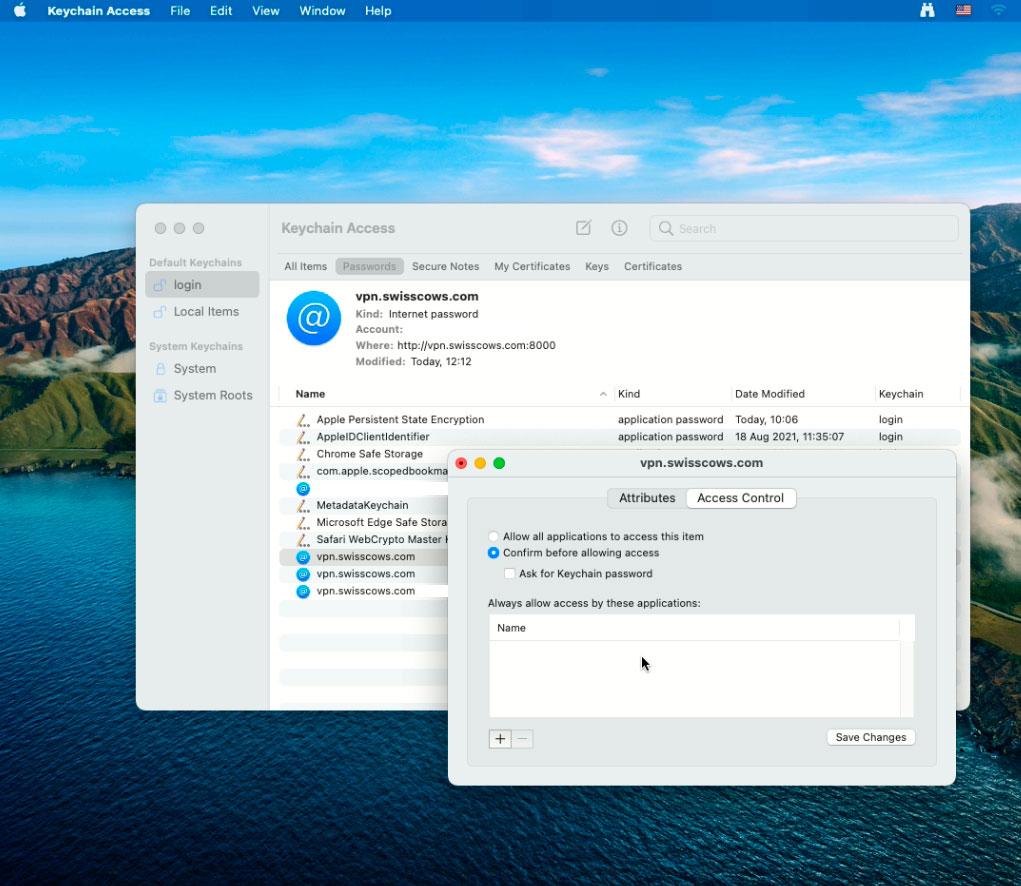Click the key icon beside Safari WebCrypto Master

[x=303, y=540]
